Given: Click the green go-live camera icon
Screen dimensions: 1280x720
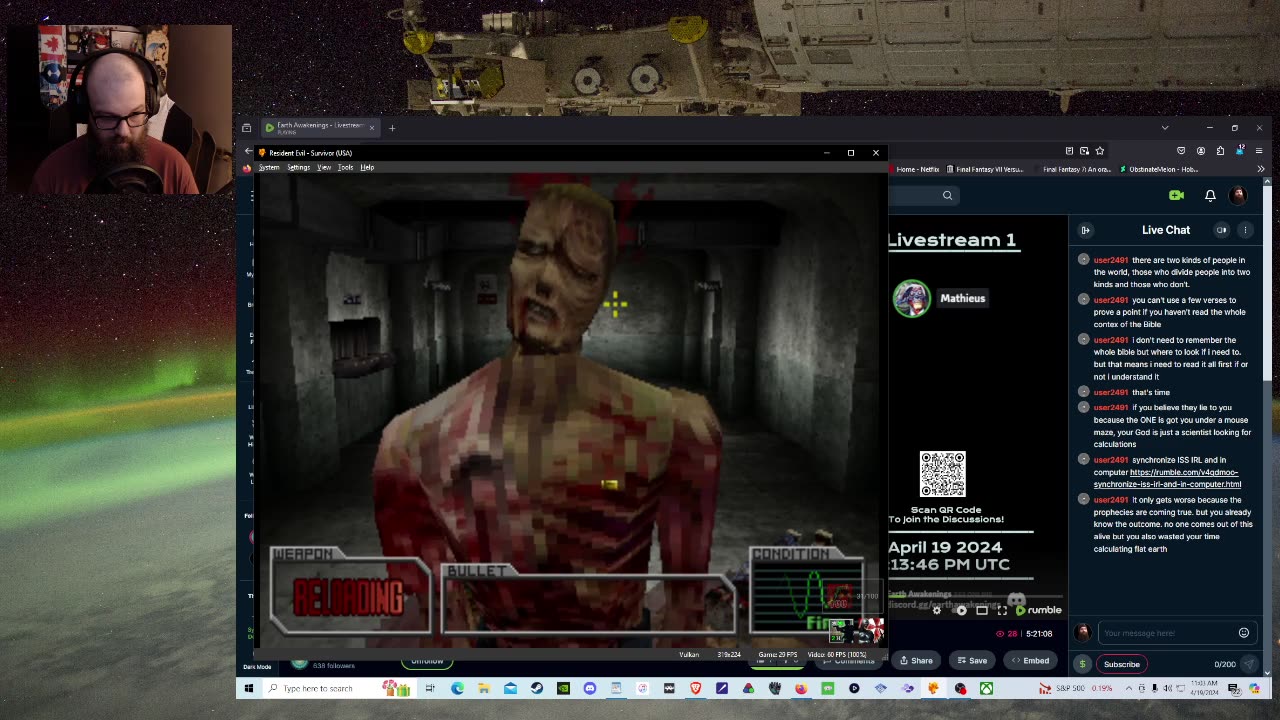Looking at the screenshot, I should (1177, 195).
